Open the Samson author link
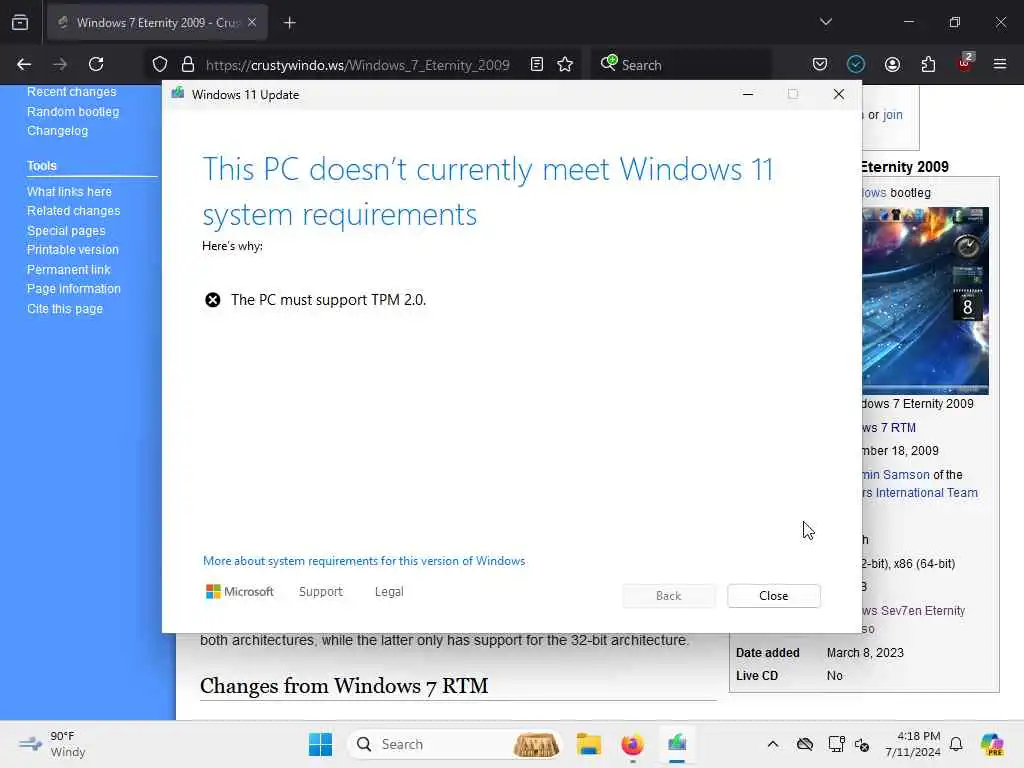The width and height of the screenshot is (1024, 768). click(896, 475)
